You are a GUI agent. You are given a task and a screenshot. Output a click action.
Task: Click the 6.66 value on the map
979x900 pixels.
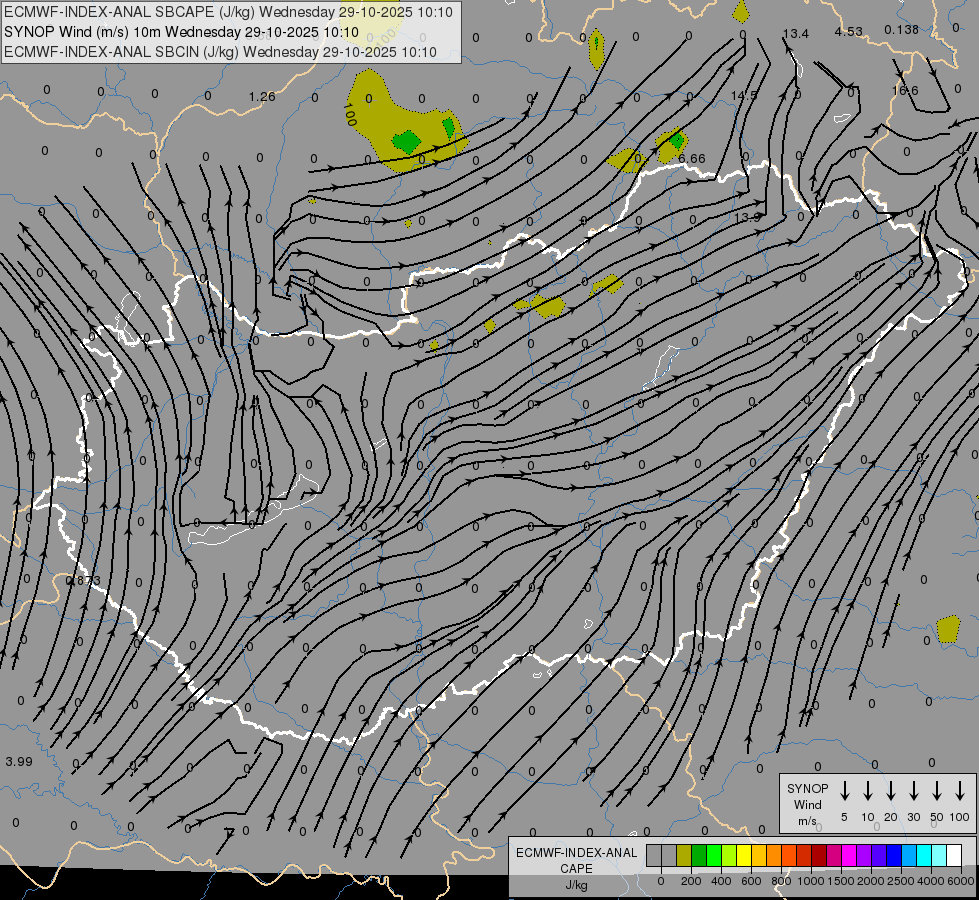pos(692,159)
